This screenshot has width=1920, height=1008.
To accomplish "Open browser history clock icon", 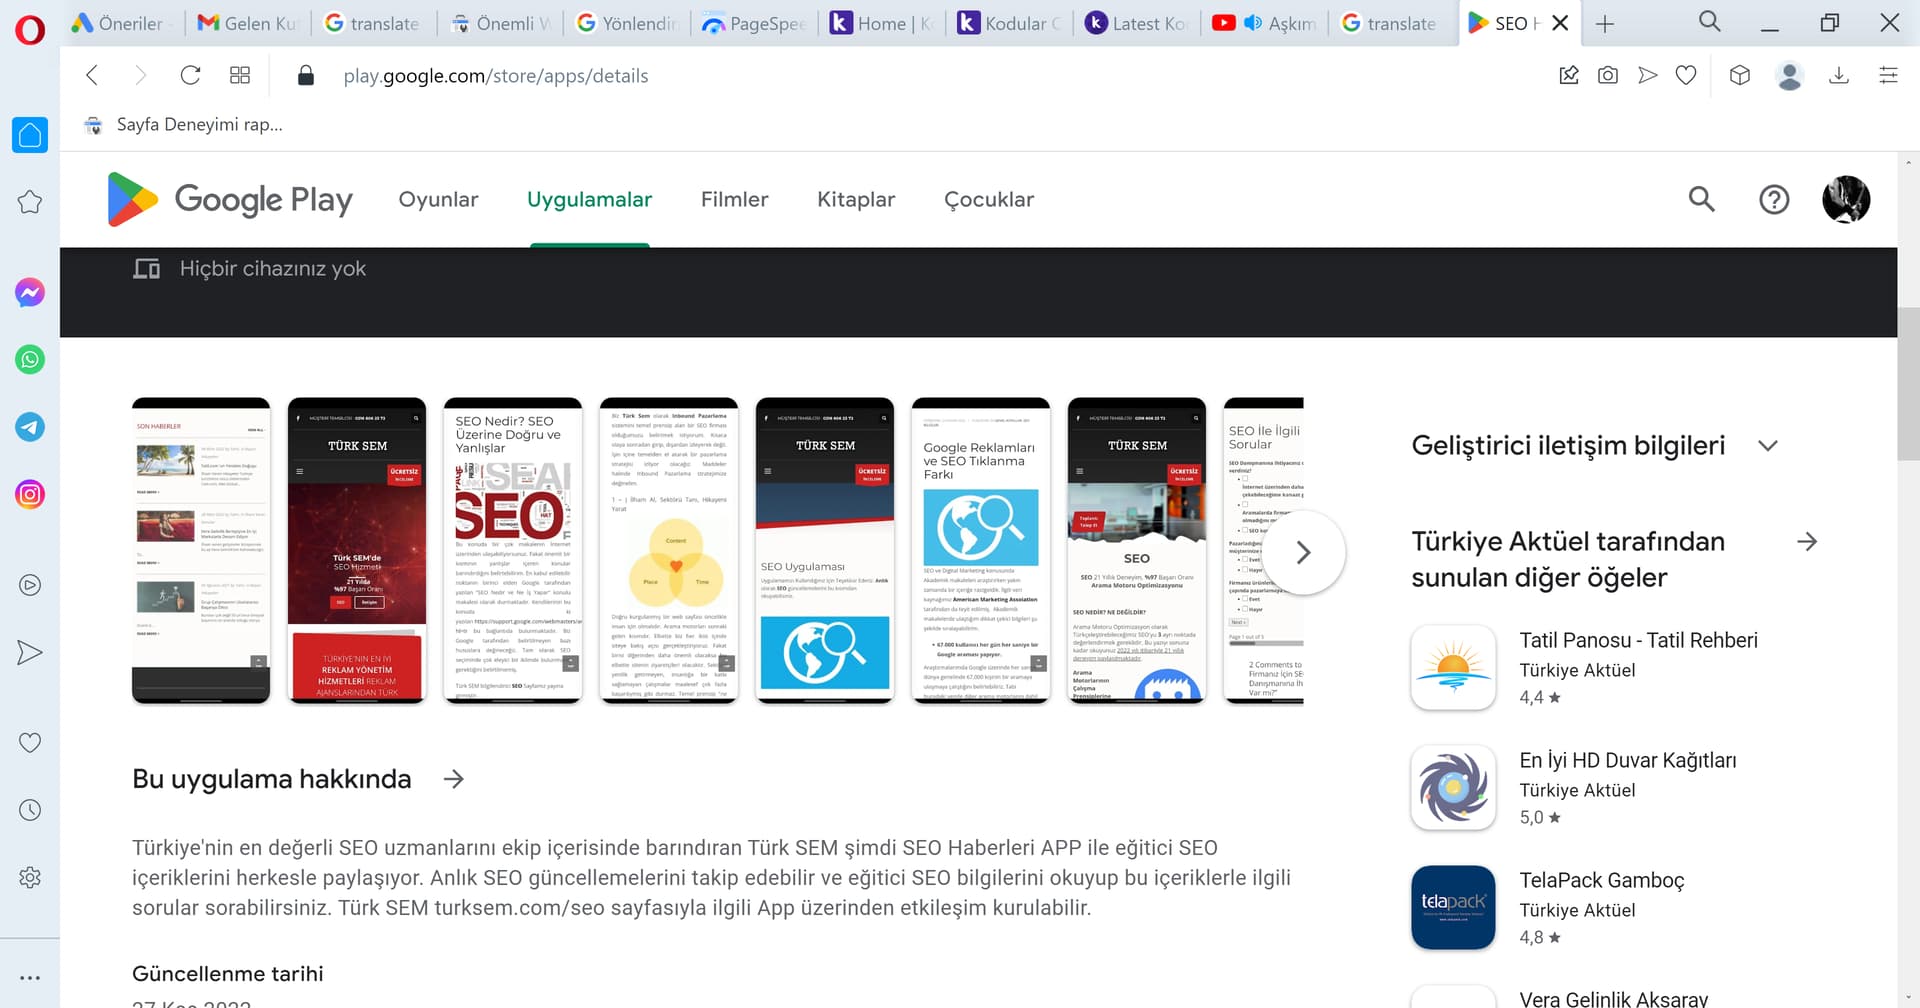I will pos(30,810).
